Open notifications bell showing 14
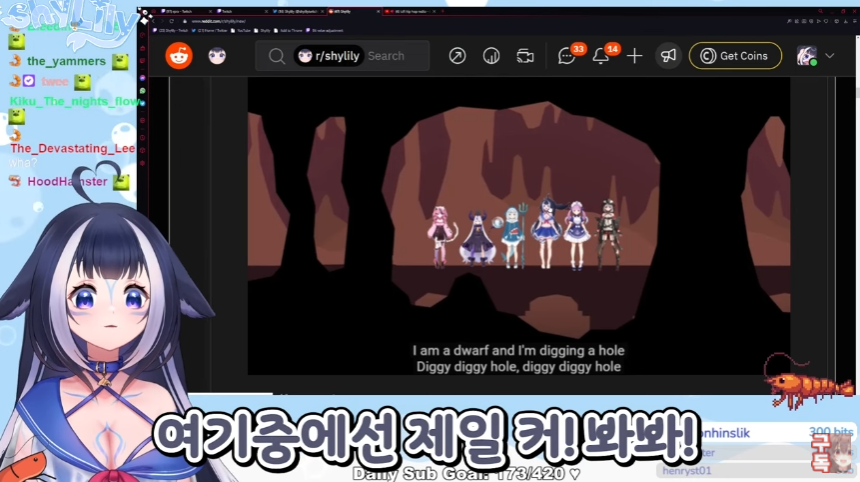860x482 pixels. [601, 56]
